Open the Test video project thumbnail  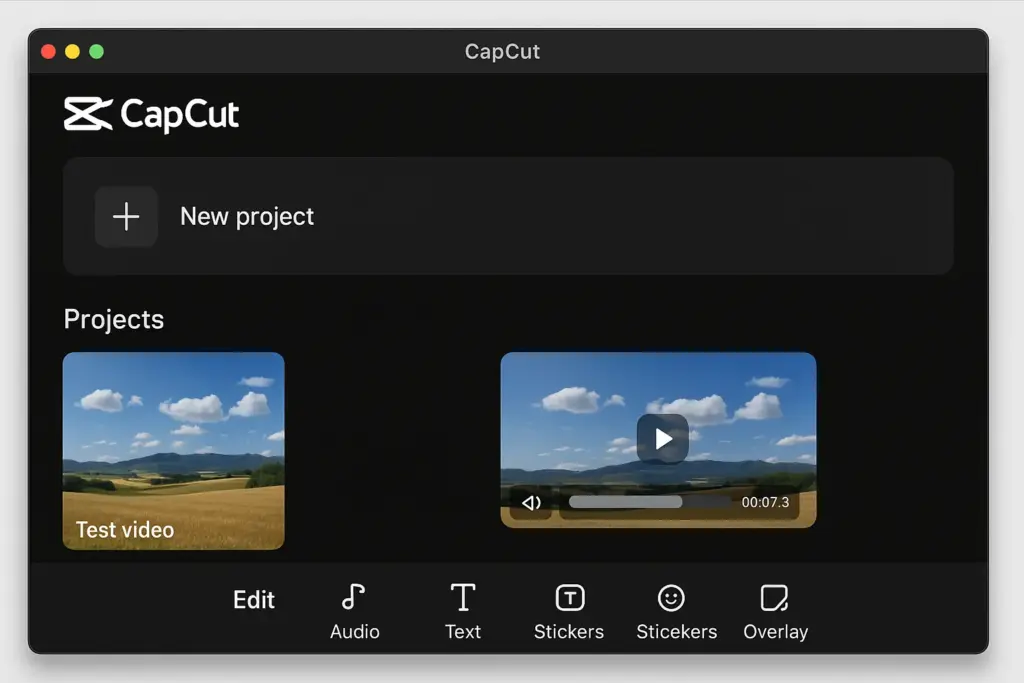174,451
